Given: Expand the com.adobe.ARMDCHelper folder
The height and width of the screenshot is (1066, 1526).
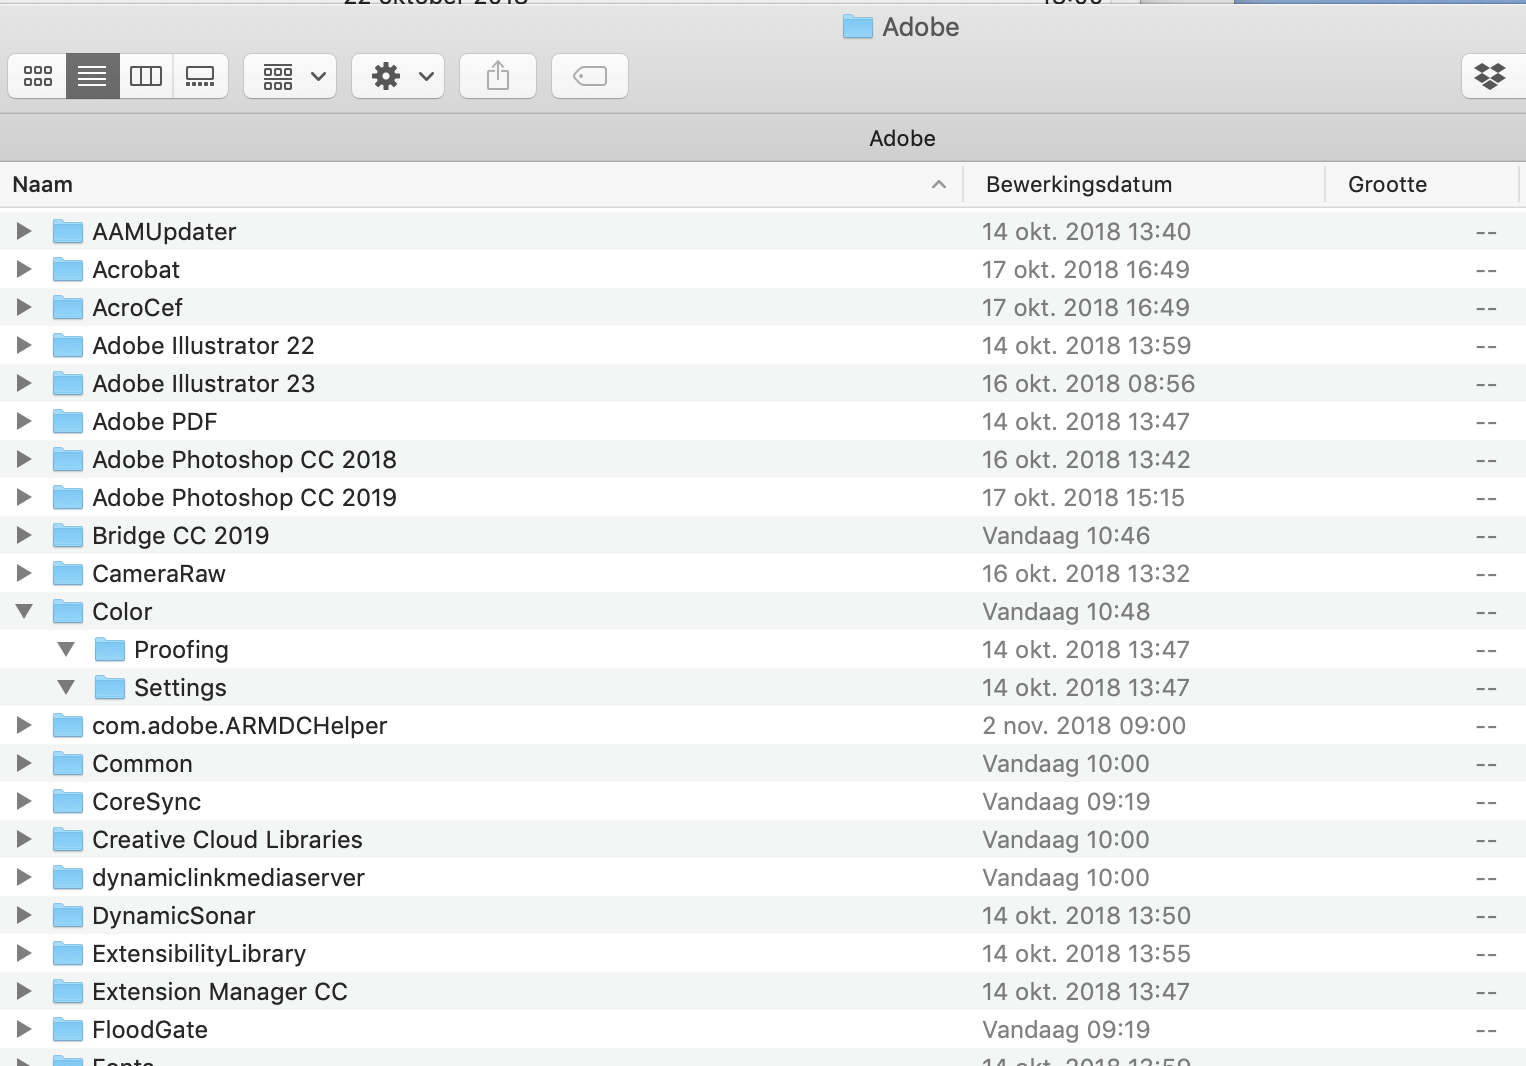Looking at the screenshot, I should pyautogui.click(x=24, y=725).
